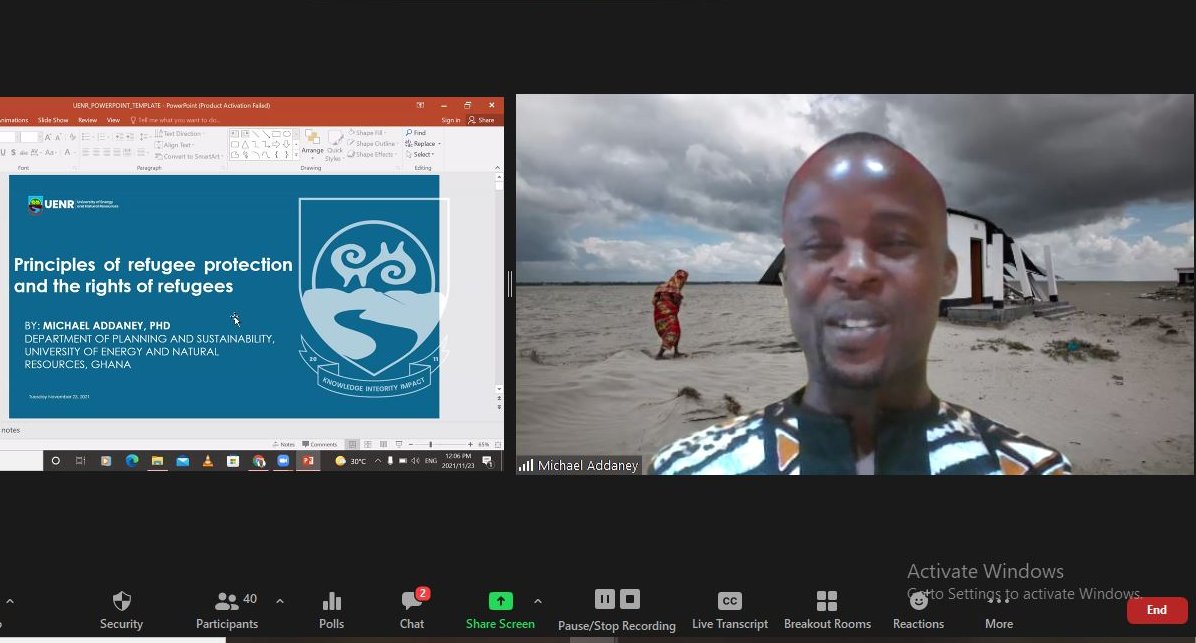The image size is (1196, 643).
Task: Open the Polls panel in Zoom
Action: tap(331, 608)
